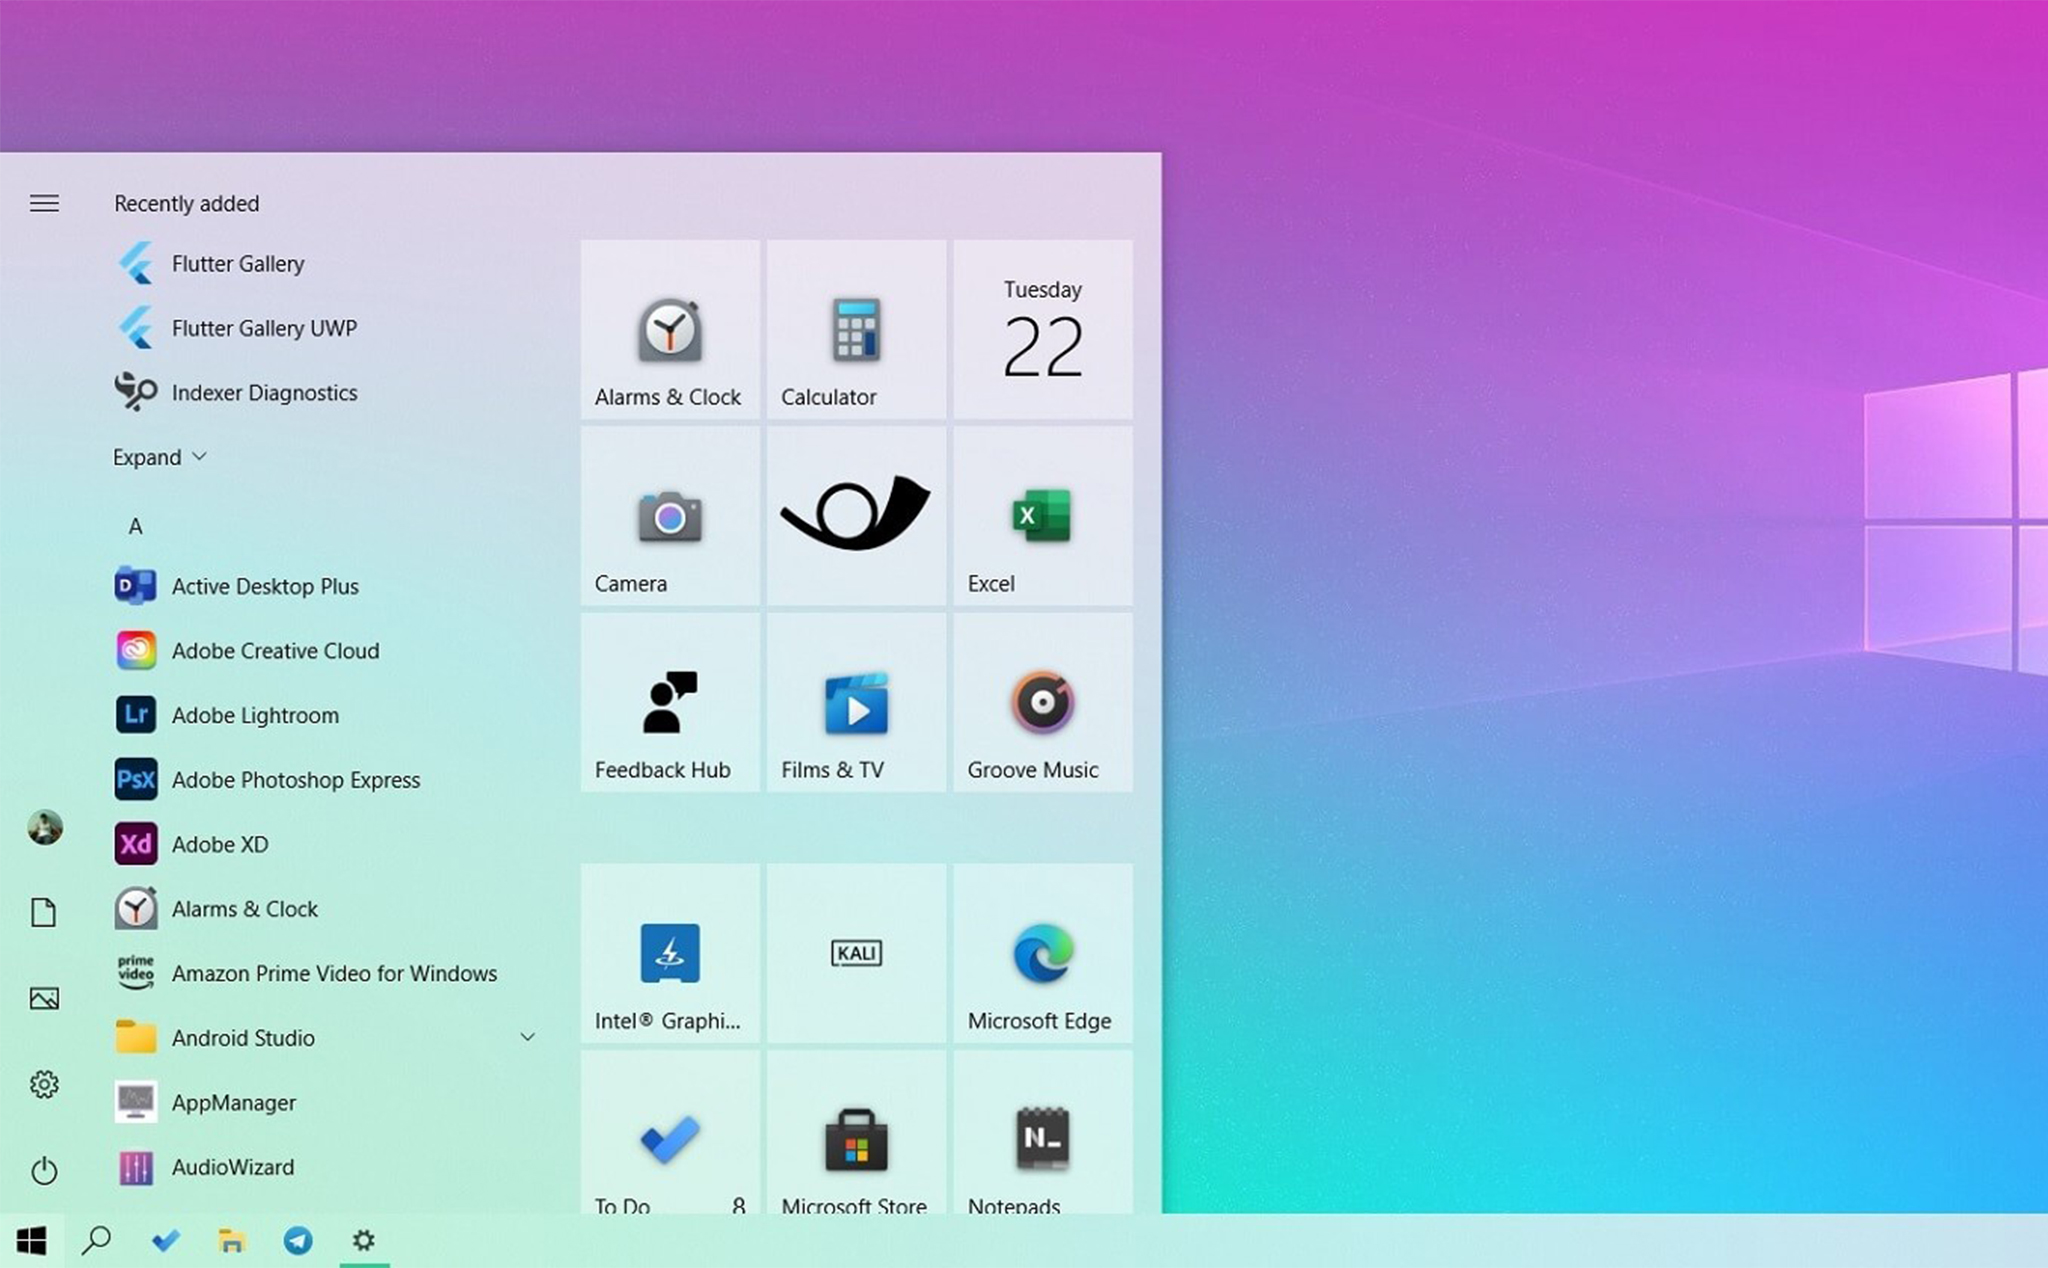Image resolution: width=2048 pixels, height=1268 pixels.
Task: Click the letter A section header
Action: click(135, 526)
